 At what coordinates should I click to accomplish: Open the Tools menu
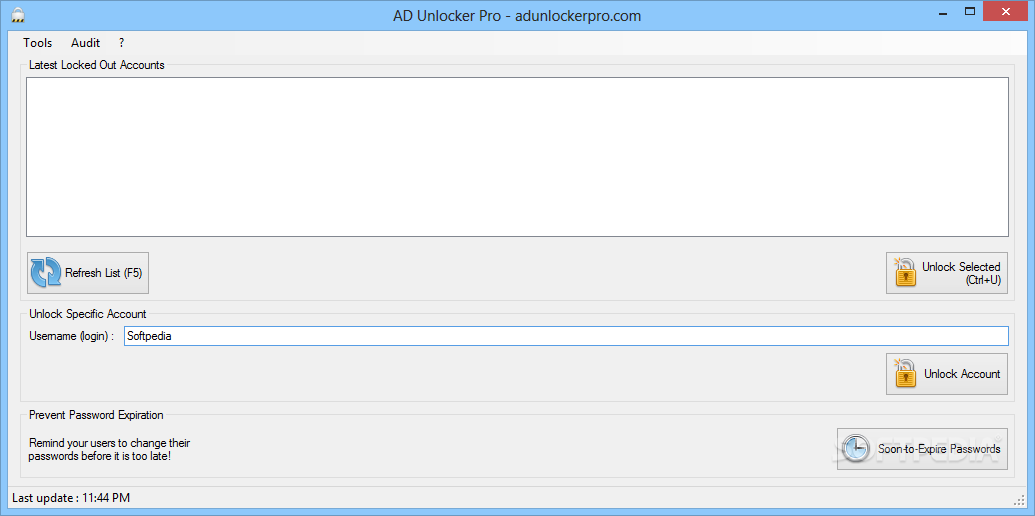(x=38, y=43)
